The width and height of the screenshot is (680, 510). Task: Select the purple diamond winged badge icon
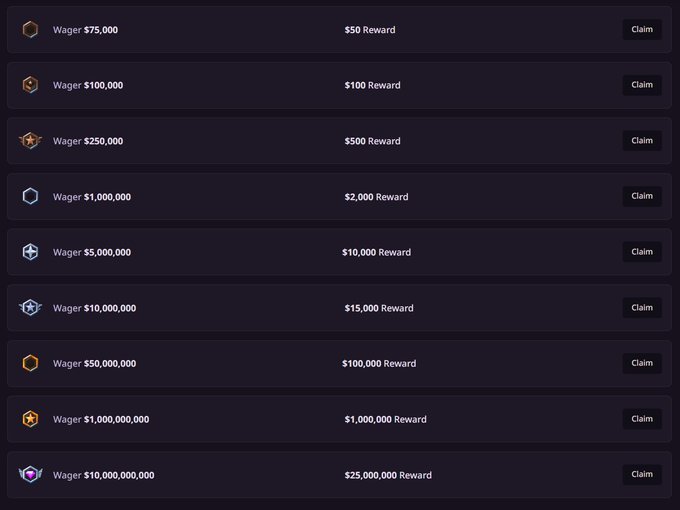30,474
